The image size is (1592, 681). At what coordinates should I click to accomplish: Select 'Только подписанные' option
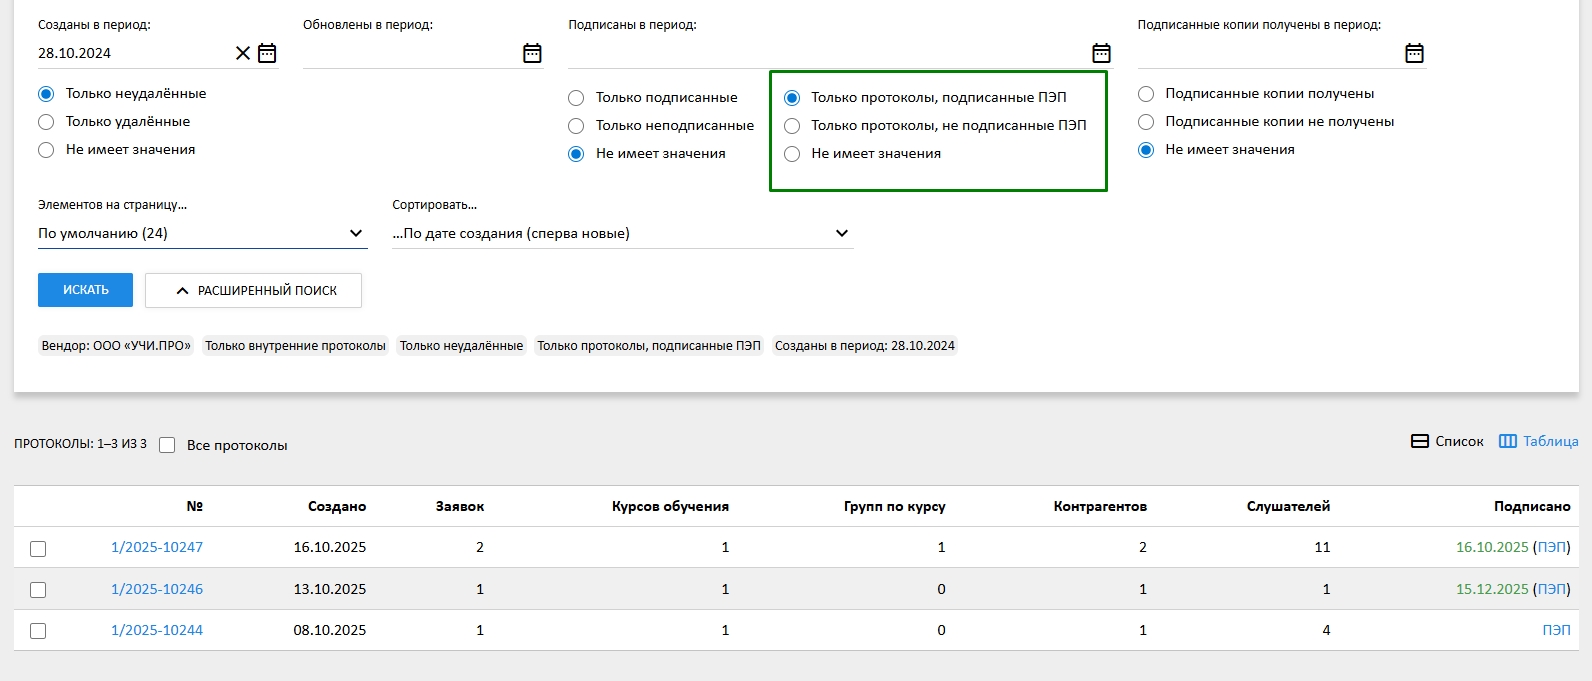[x=576, y=98]
